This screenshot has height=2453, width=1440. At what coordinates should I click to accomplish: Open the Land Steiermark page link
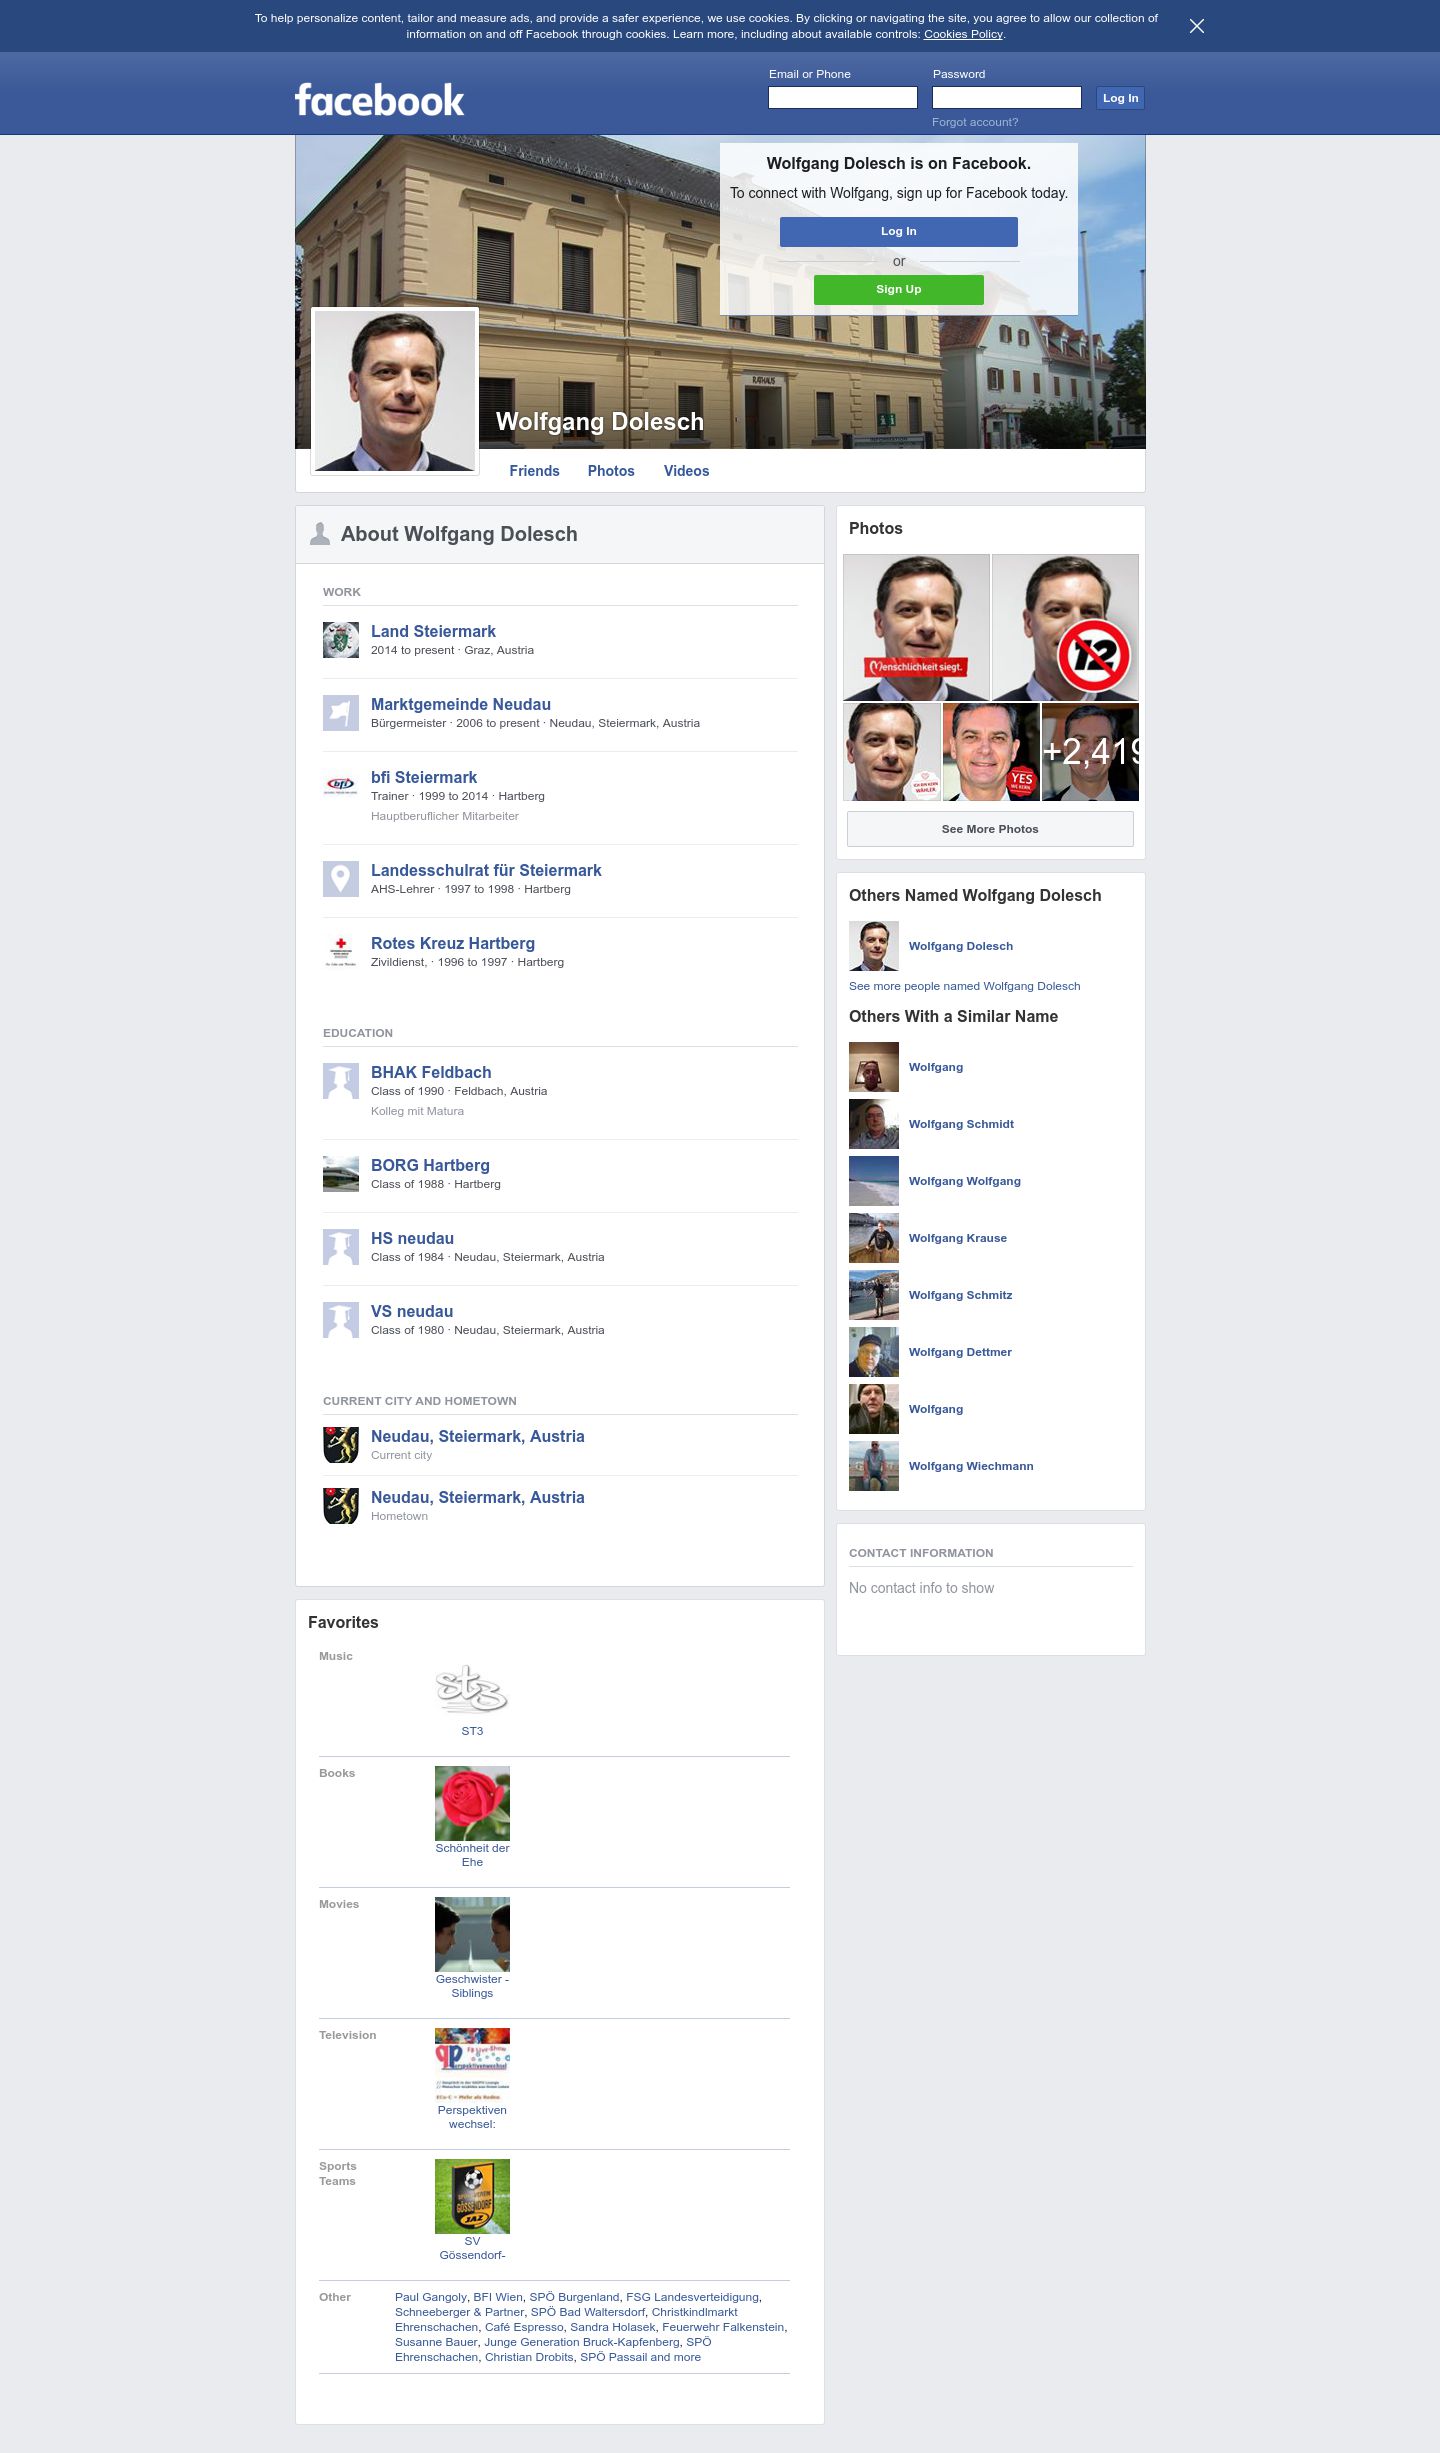click(x=433, y=631)
